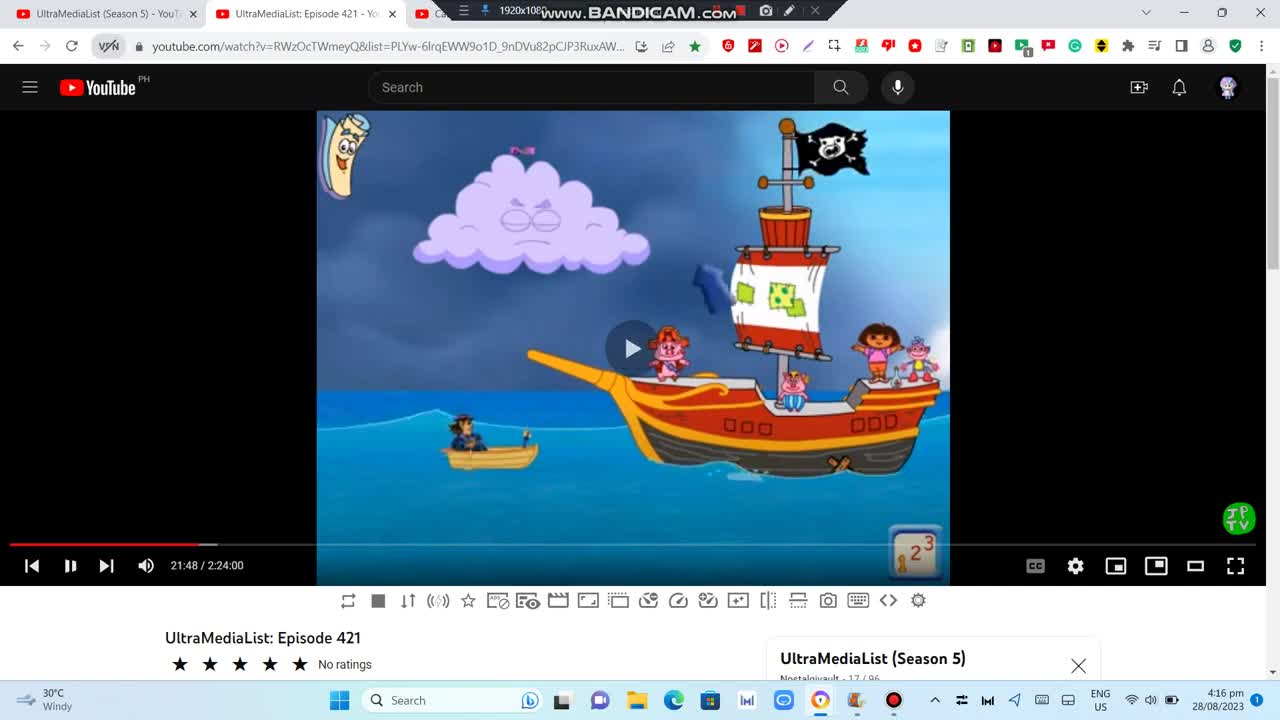Viewport: 1280px width, 720px height.
Task: Click the URL address bar
Action: click(x=388, y=46)
